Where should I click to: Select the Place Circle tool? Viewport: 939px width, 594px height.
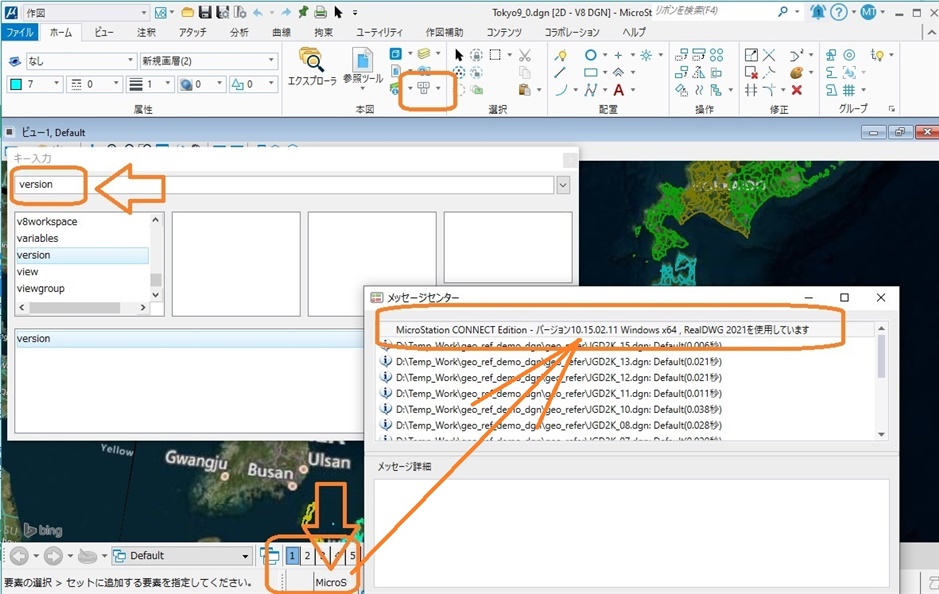point(590,55)
